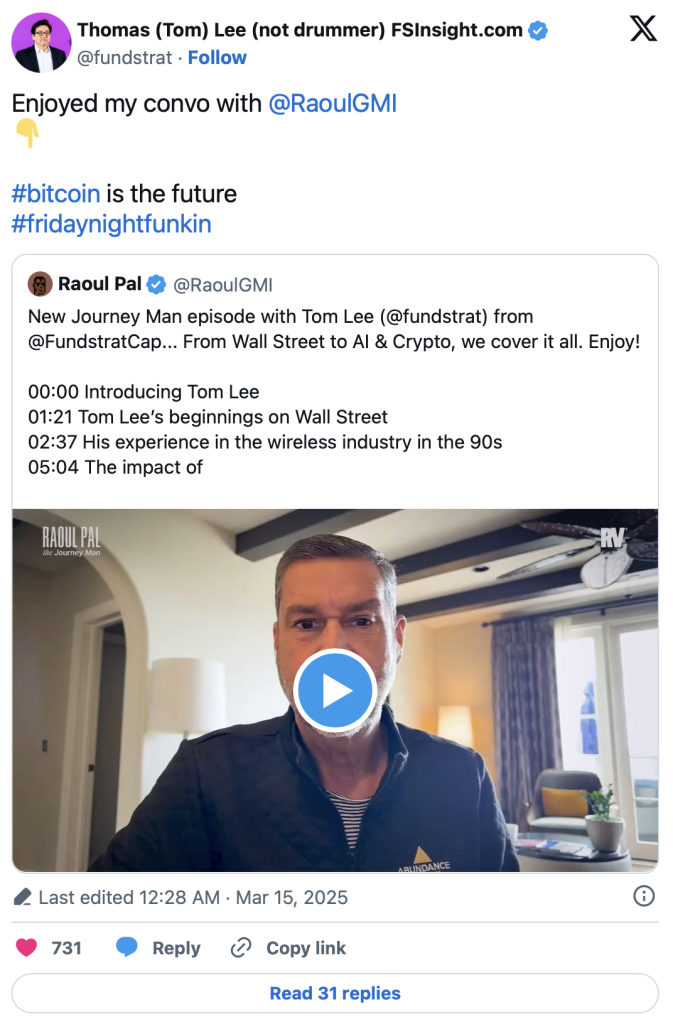Click the @fundstrat handle
This screenshot has width=673, height=1024.
point(122,57)
